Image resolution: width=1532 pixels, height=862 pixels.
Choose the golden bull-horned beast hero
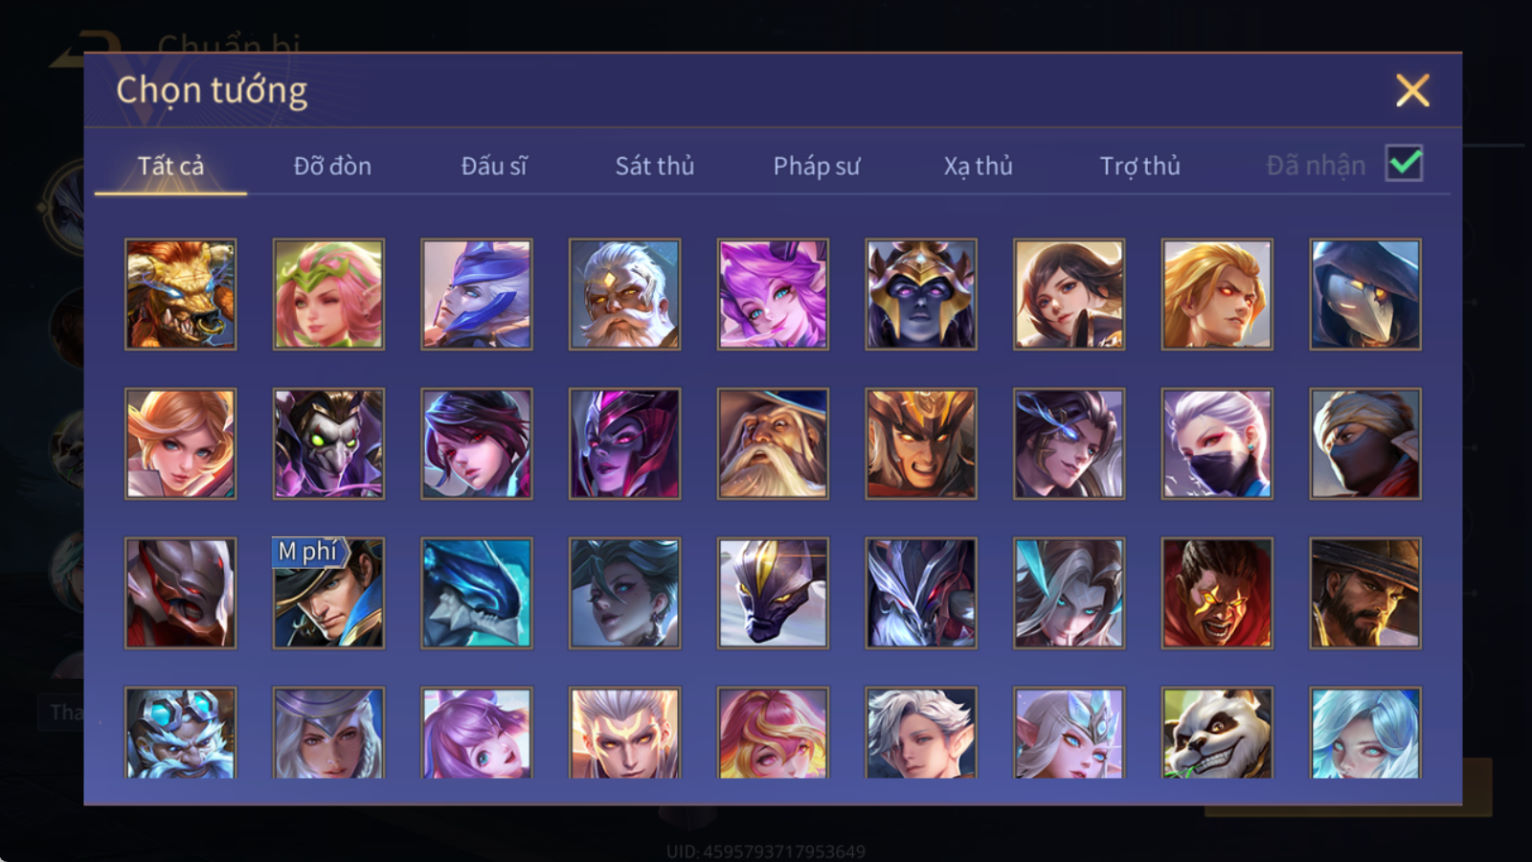pos(181,294)
